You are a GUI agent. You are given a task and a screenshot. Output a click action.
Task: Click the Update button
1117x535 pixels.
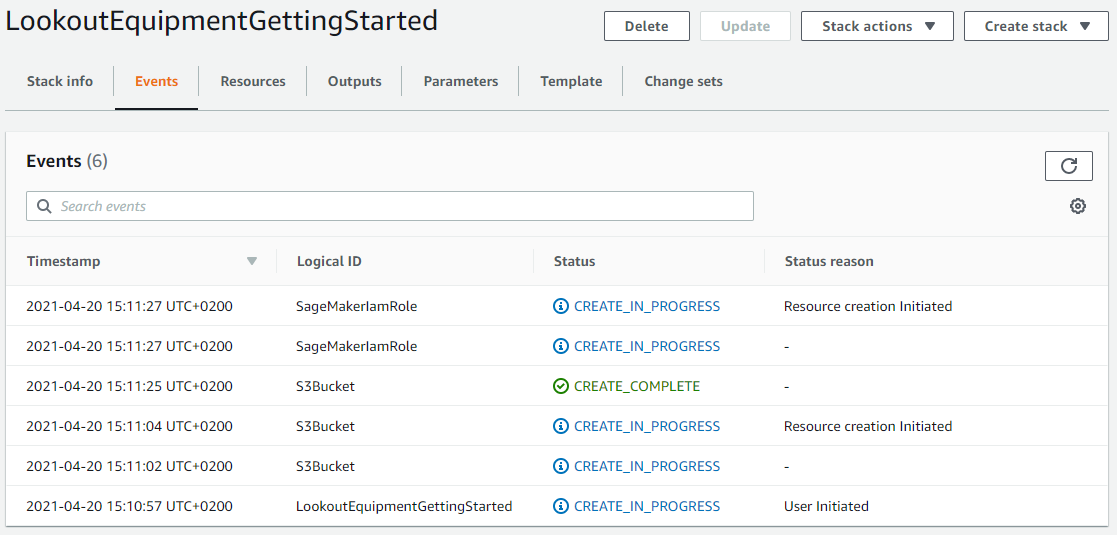(x=745, y=26)
